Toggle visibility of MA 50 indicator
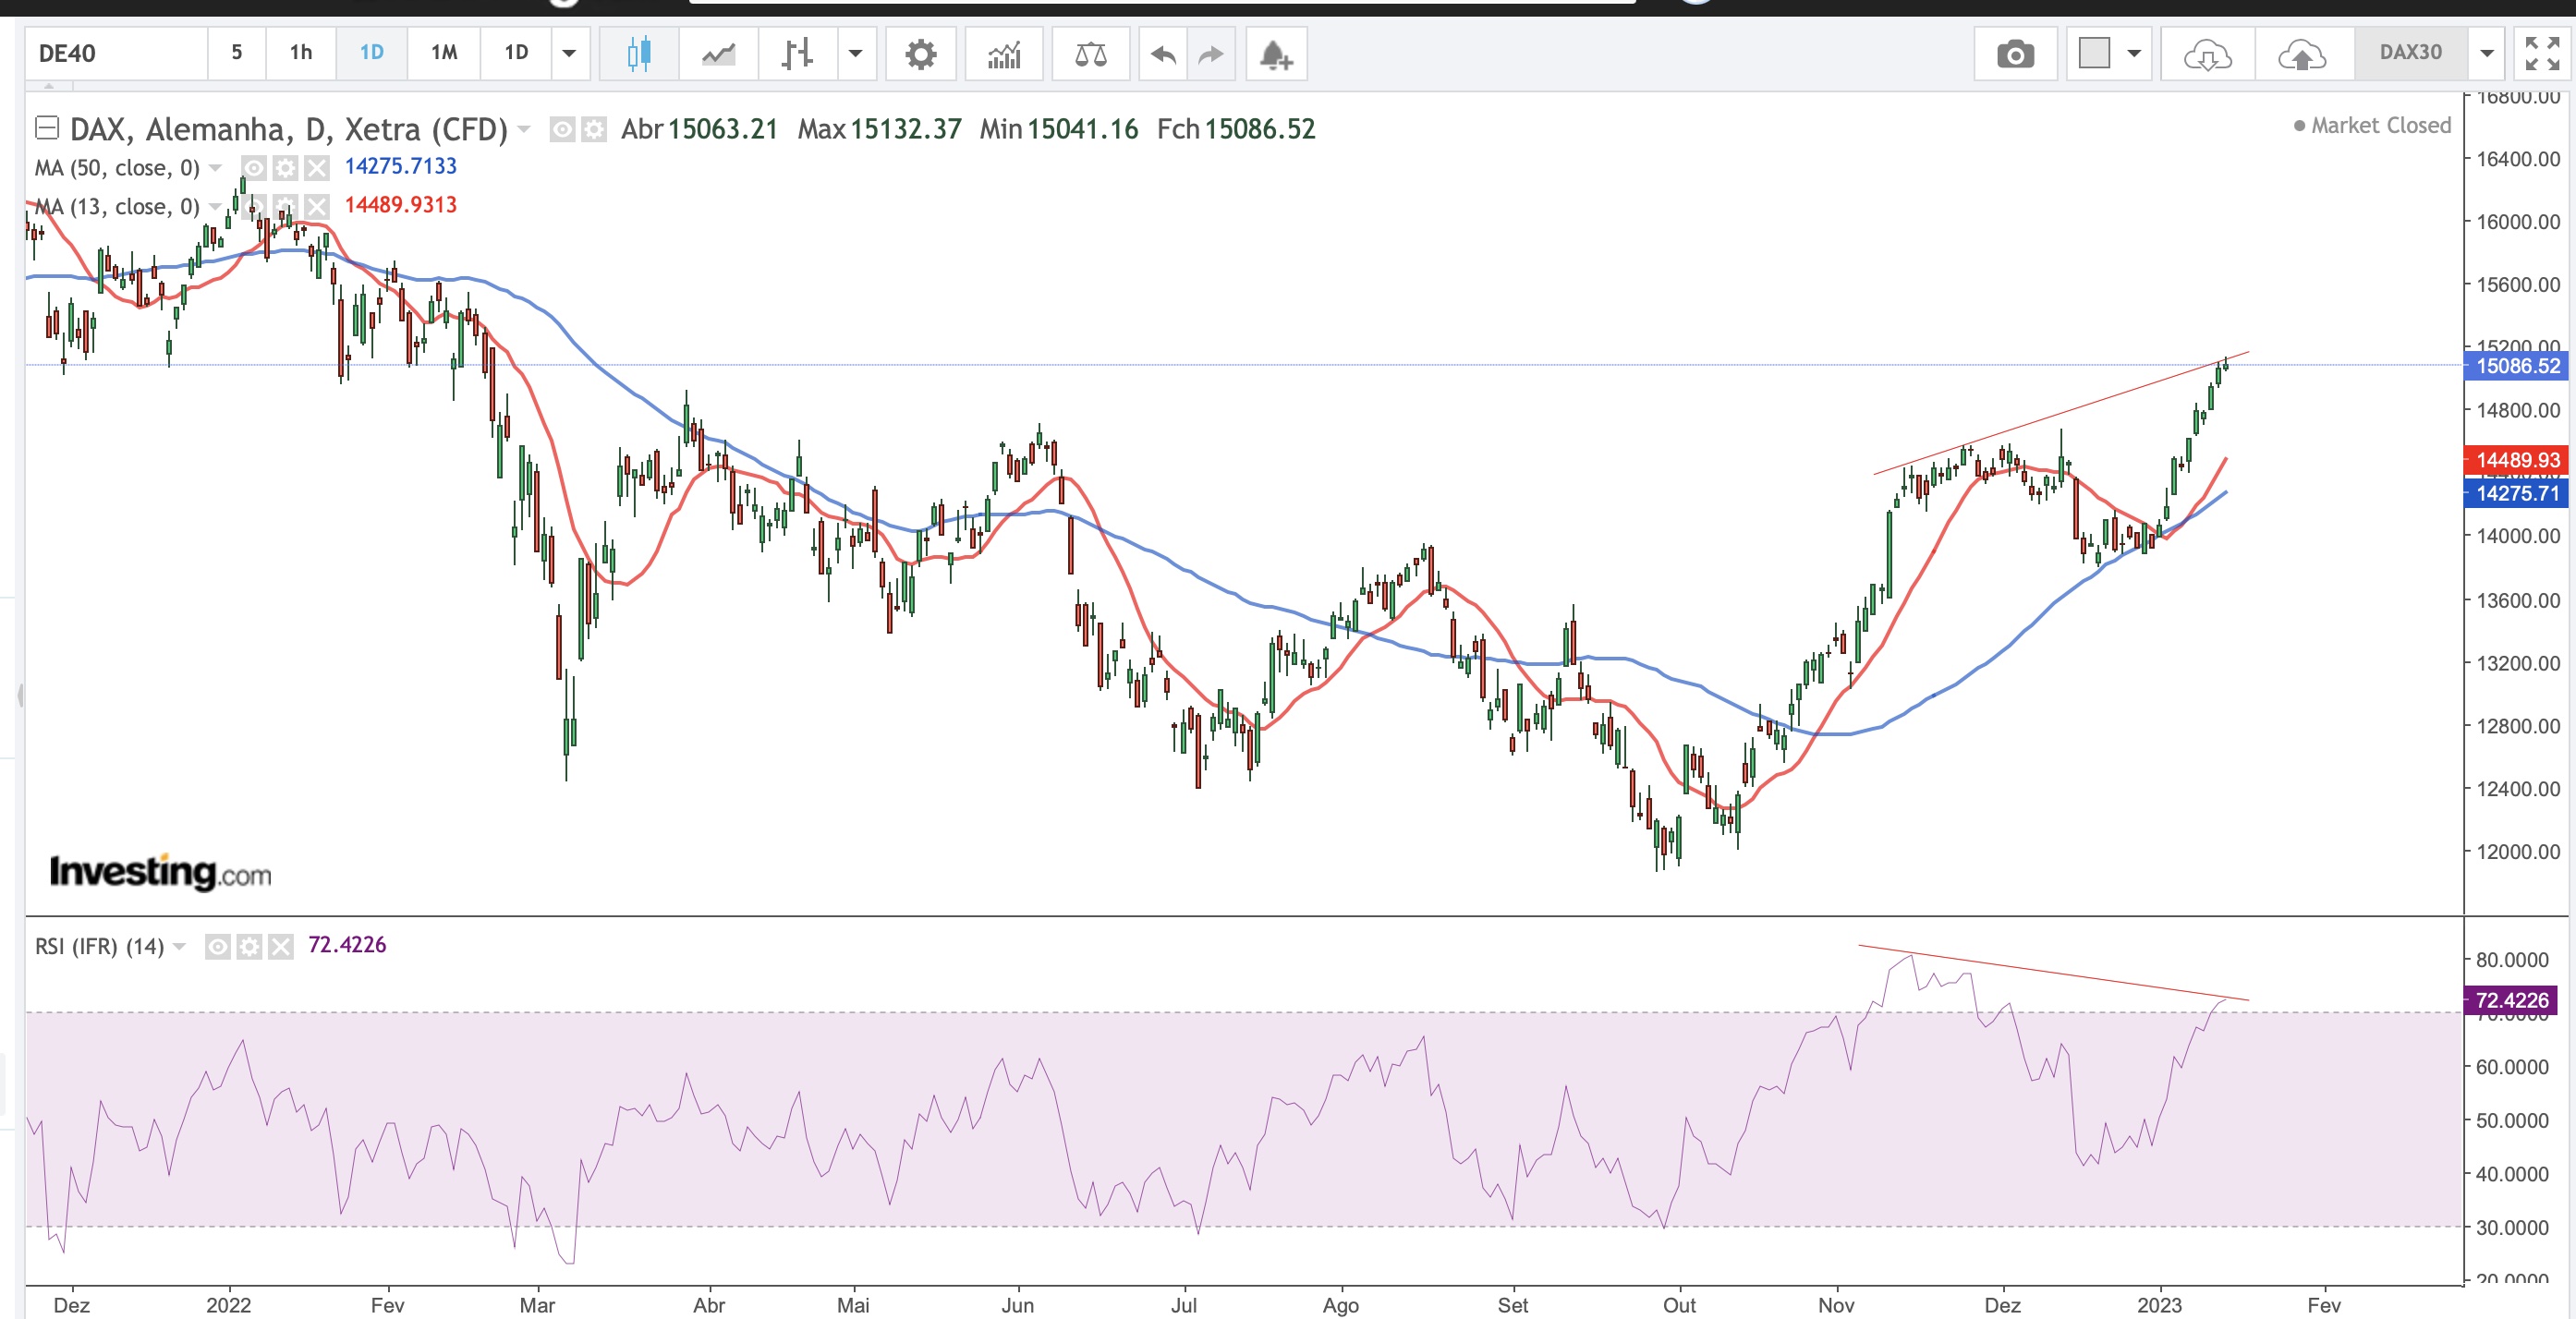 pos(254,168)
